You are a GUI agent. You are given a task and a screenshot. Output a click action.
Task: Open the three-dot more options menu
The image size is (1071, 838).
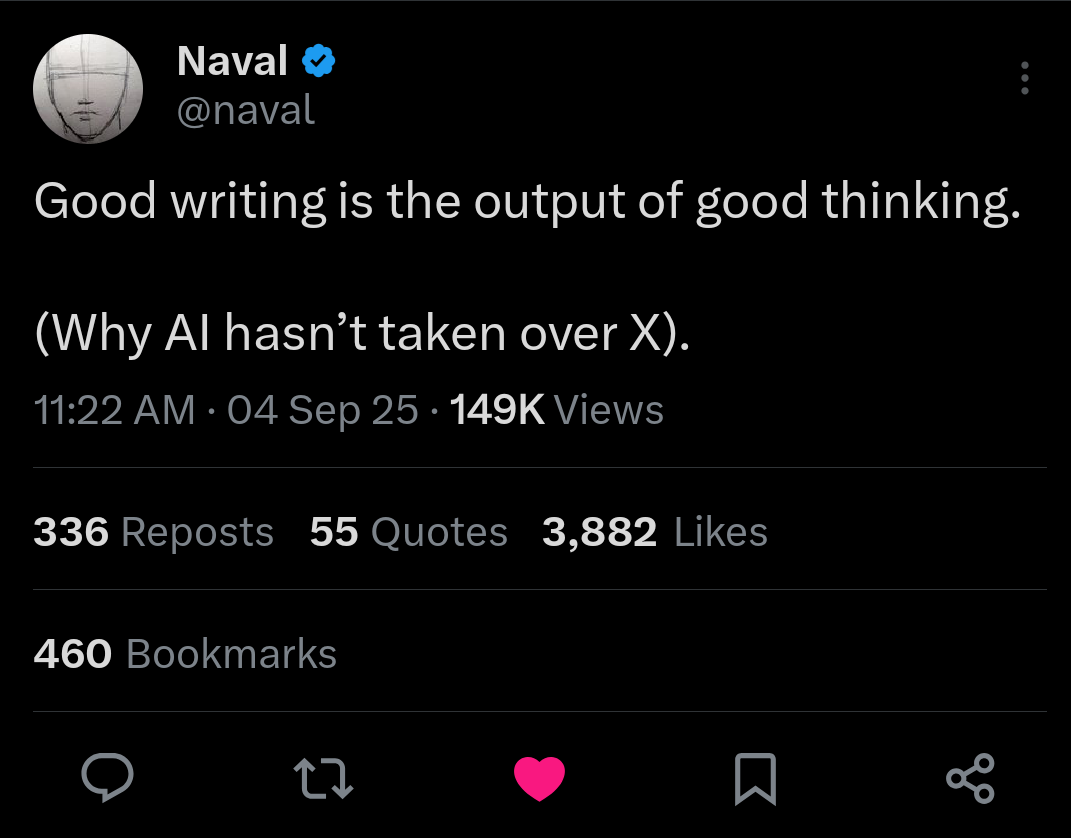tap(1022, 79)
